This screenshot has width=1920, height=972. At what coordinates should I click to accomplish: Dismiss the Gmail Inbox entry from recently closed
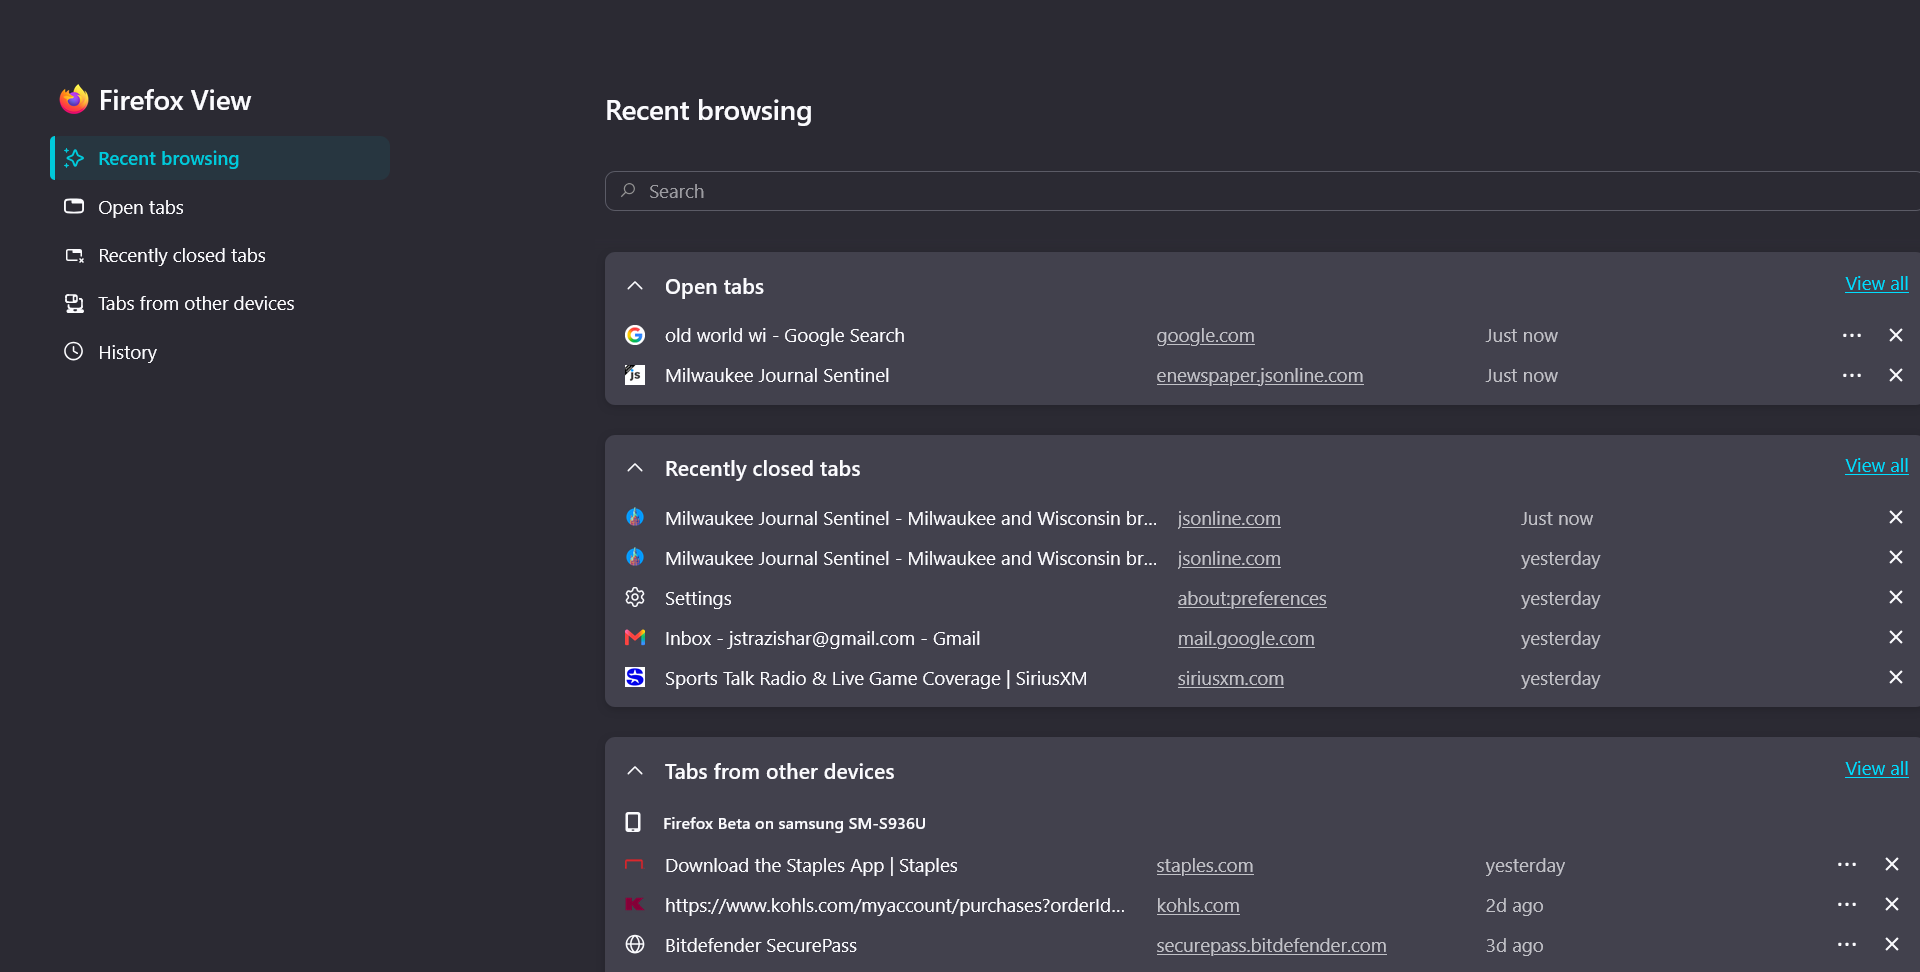point(1896,637)
